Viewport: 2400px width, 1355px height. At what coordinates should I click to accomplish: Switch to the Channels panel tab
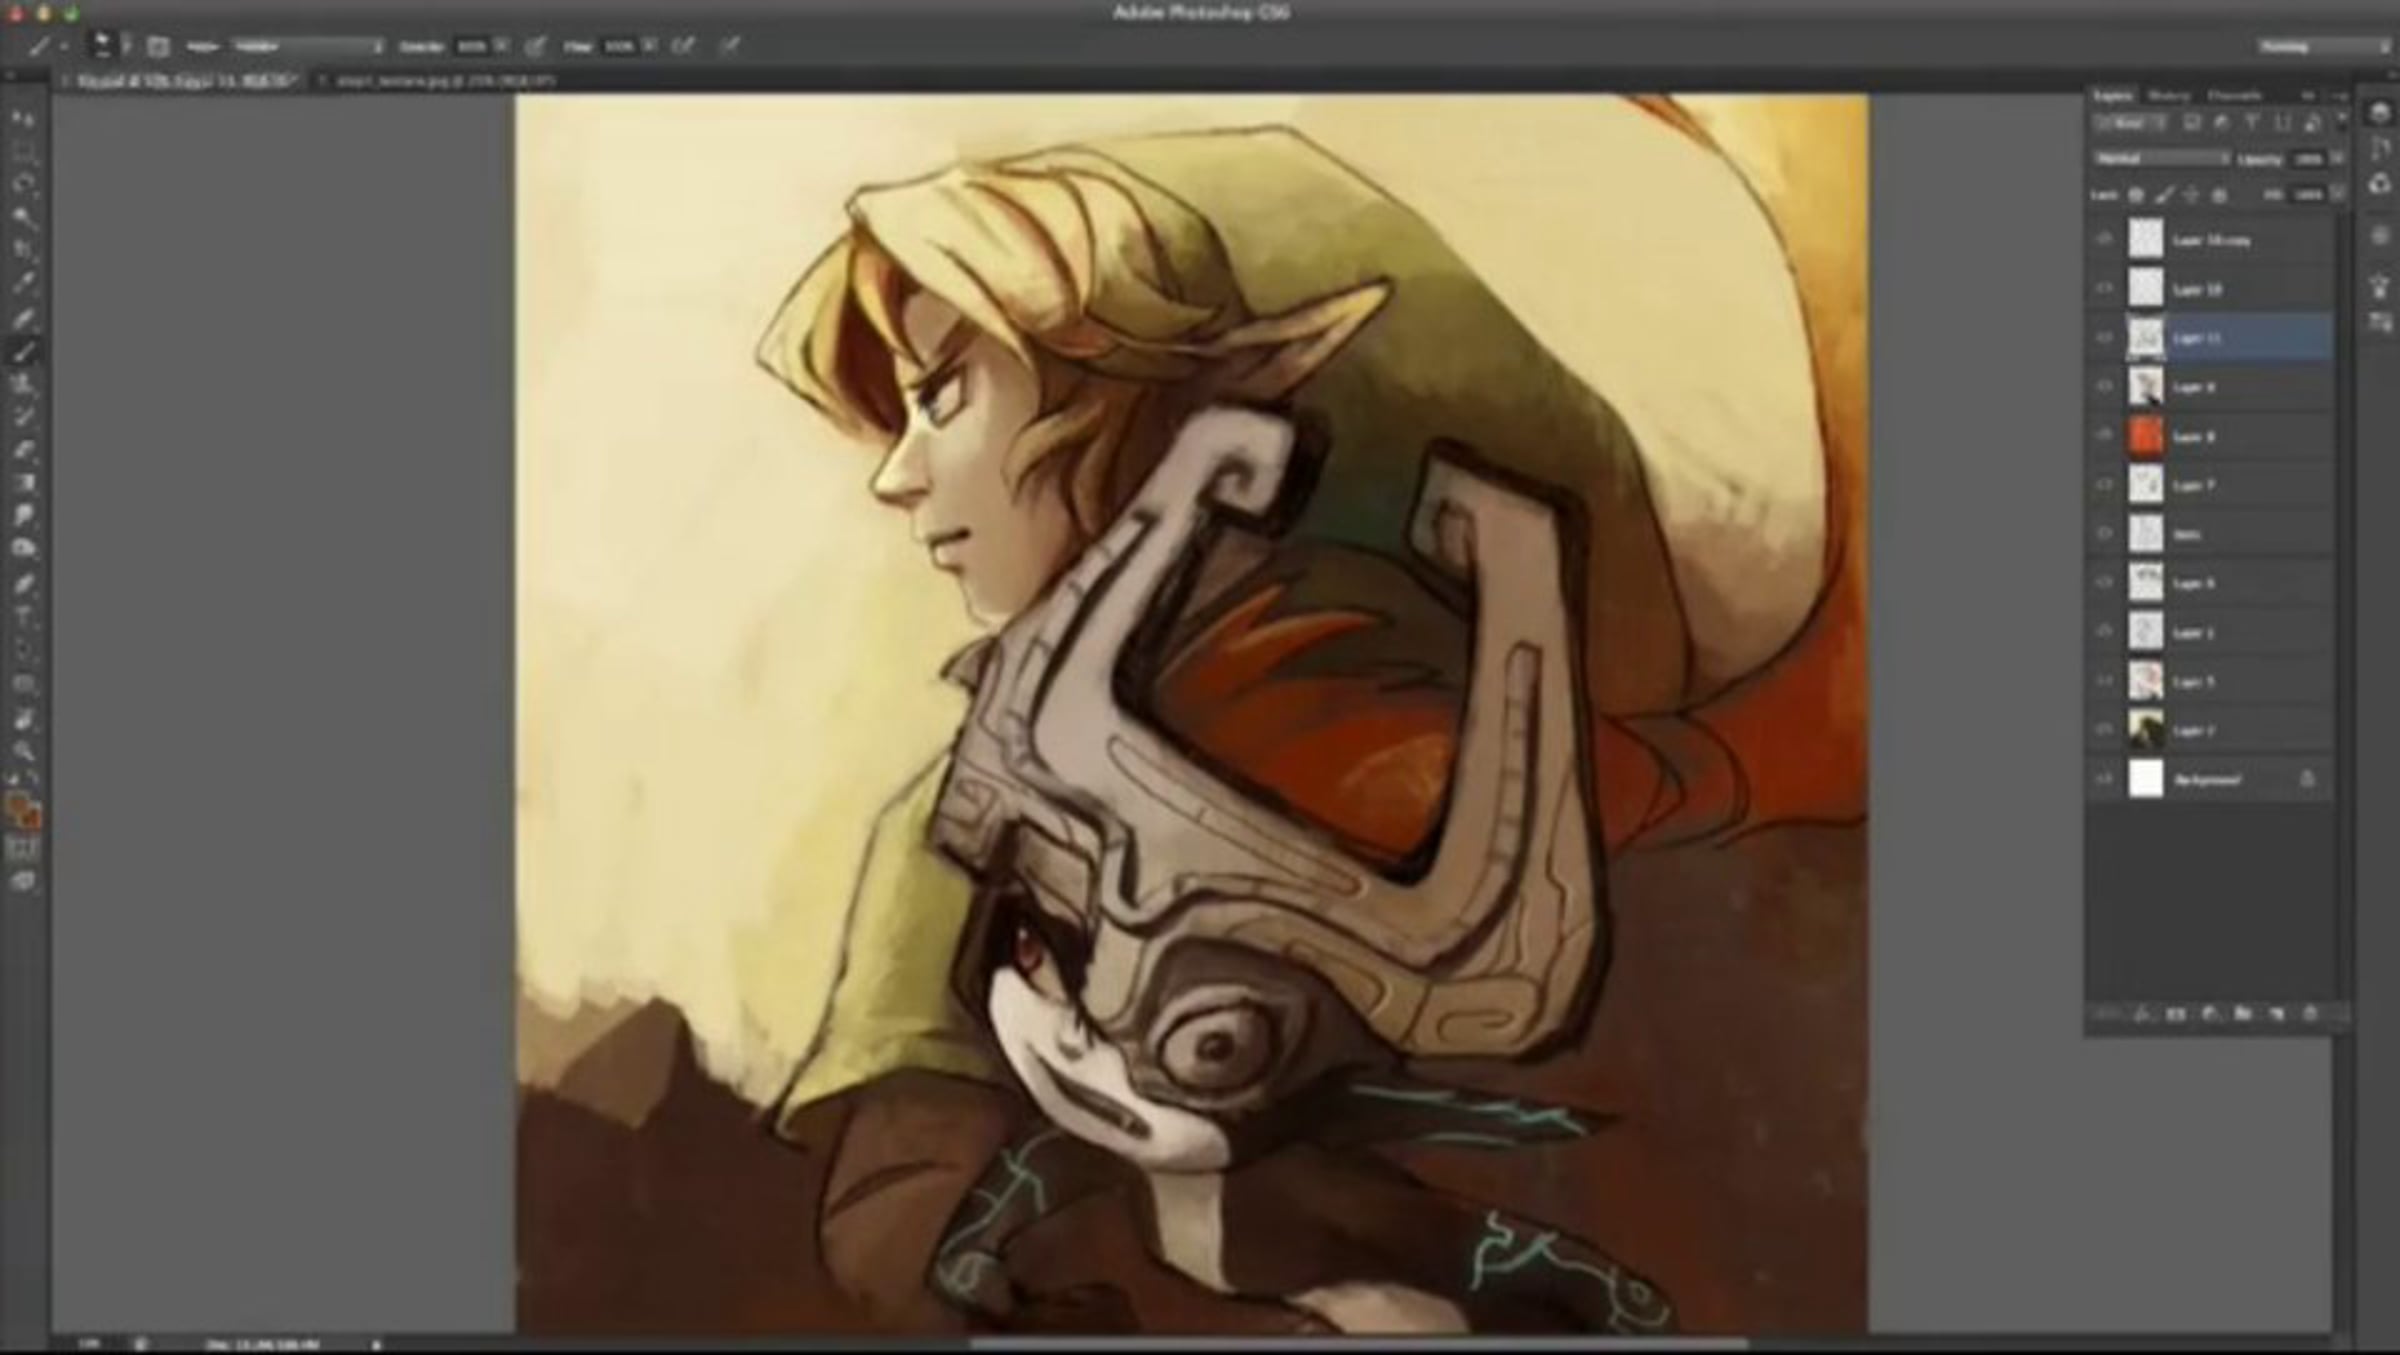[2235, 96]
